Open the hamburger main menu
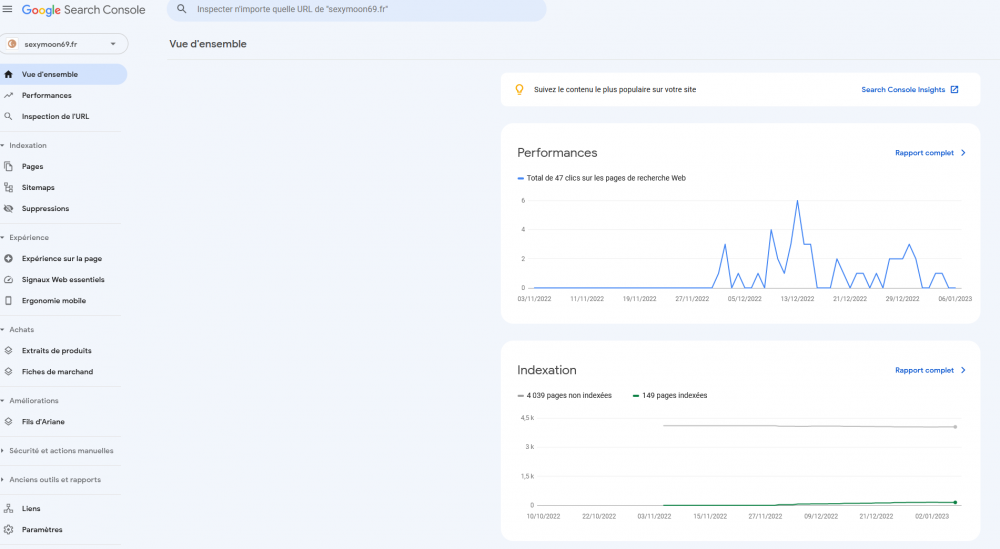The width and height of the screenshot is (1000, 549). (x=8, y=10)
